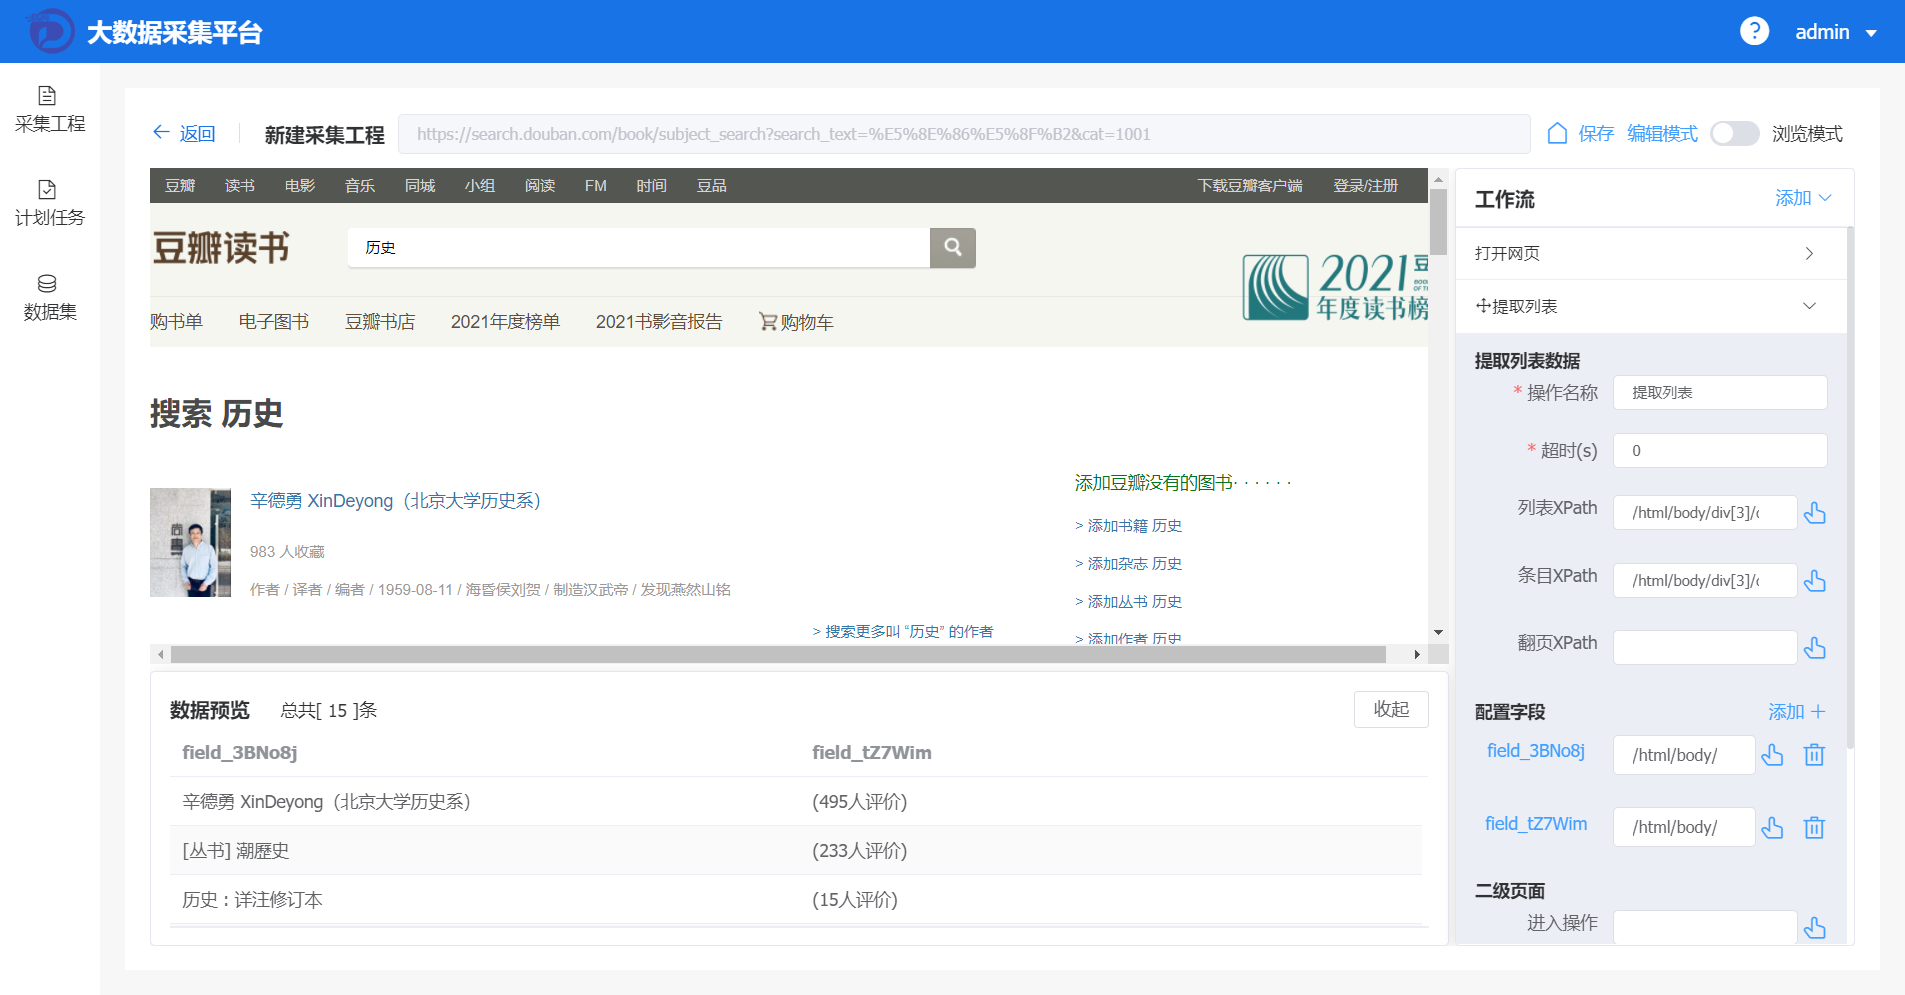Click the 豆瓣 nav item
This screenshot has height=995, width=1905.
click(180, 185)
